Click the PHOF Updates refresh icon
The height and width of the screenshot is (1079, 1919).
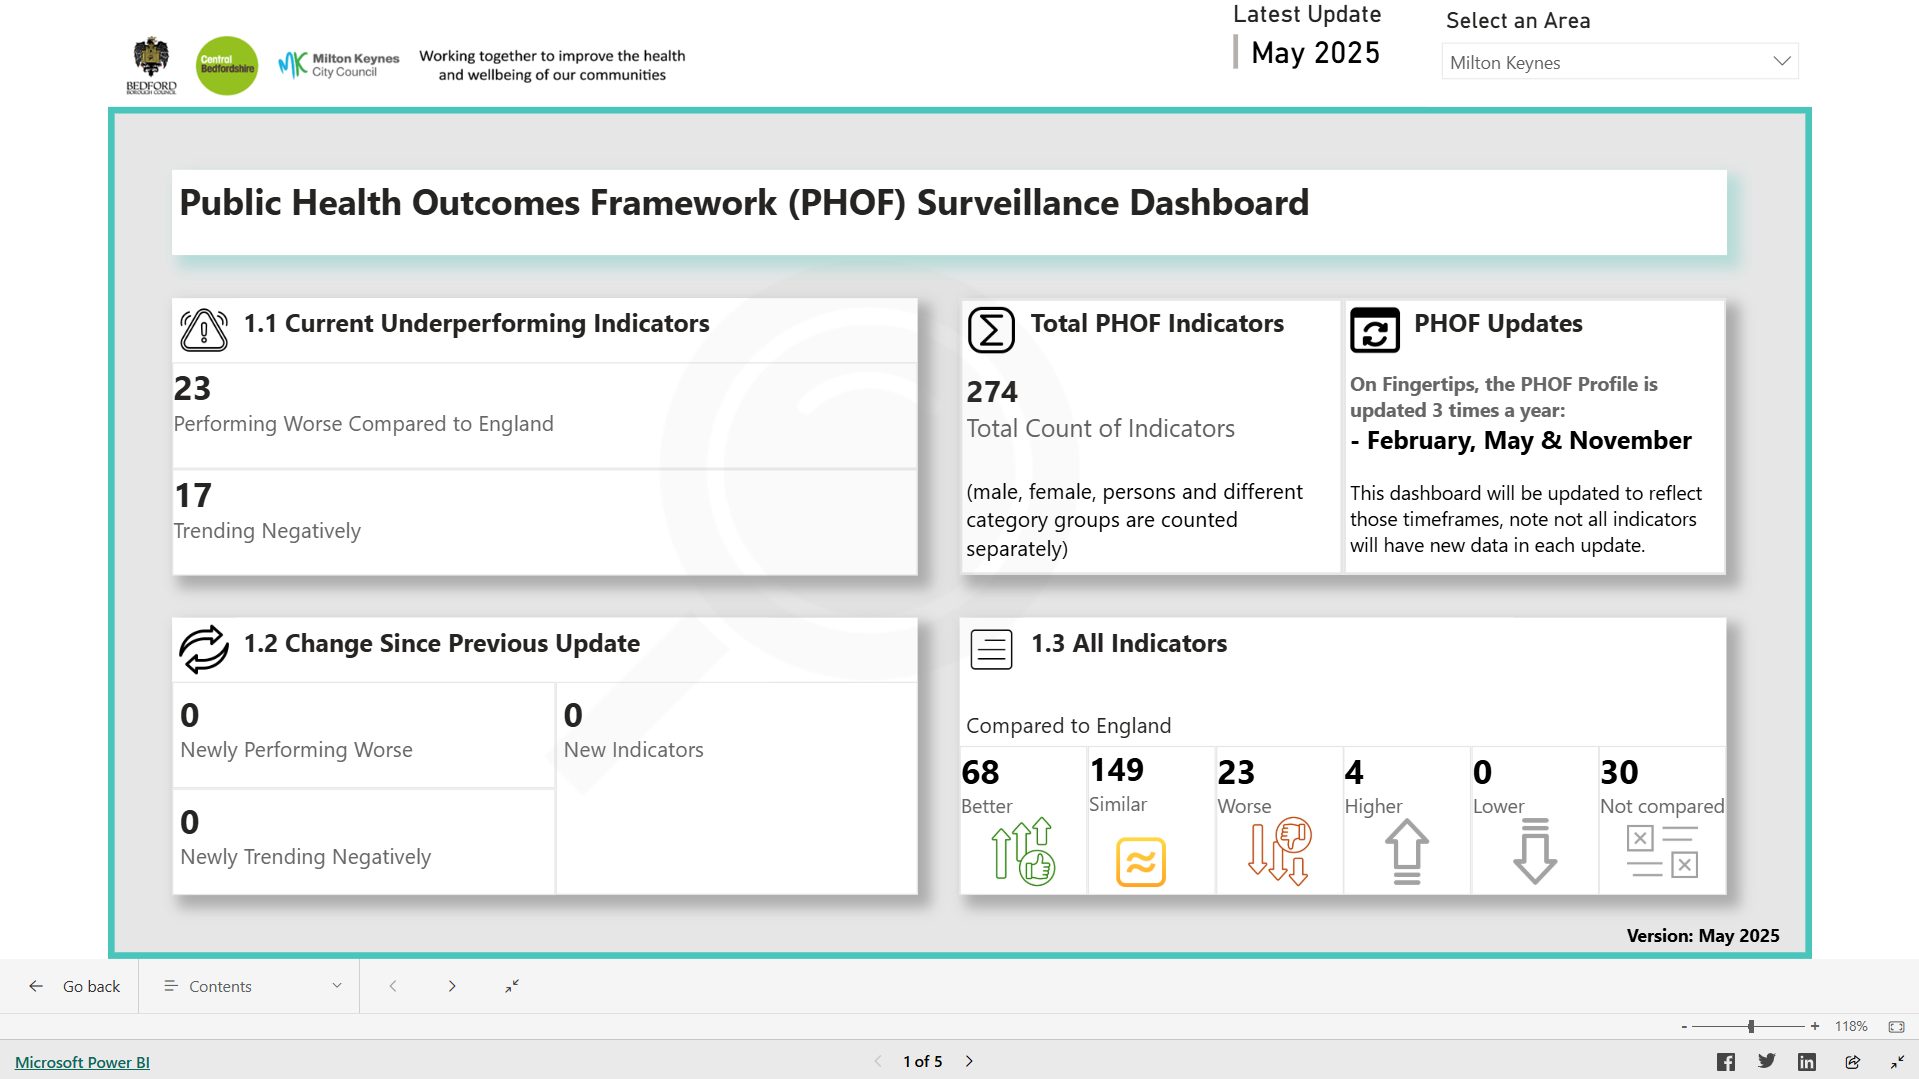(x=1375, y=330)
